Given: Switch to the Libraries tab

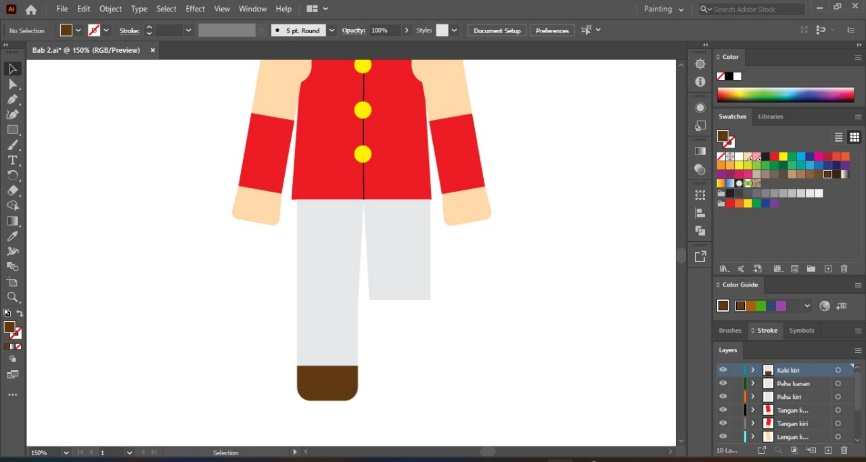Looking at the screenshot, I should tap(770, 116).
